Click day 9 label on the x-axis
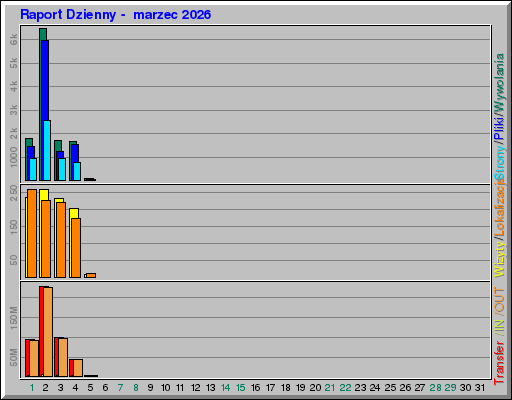The height and width of the screenshot is (400, 512). pyautogui.click(x=150, y=388)
